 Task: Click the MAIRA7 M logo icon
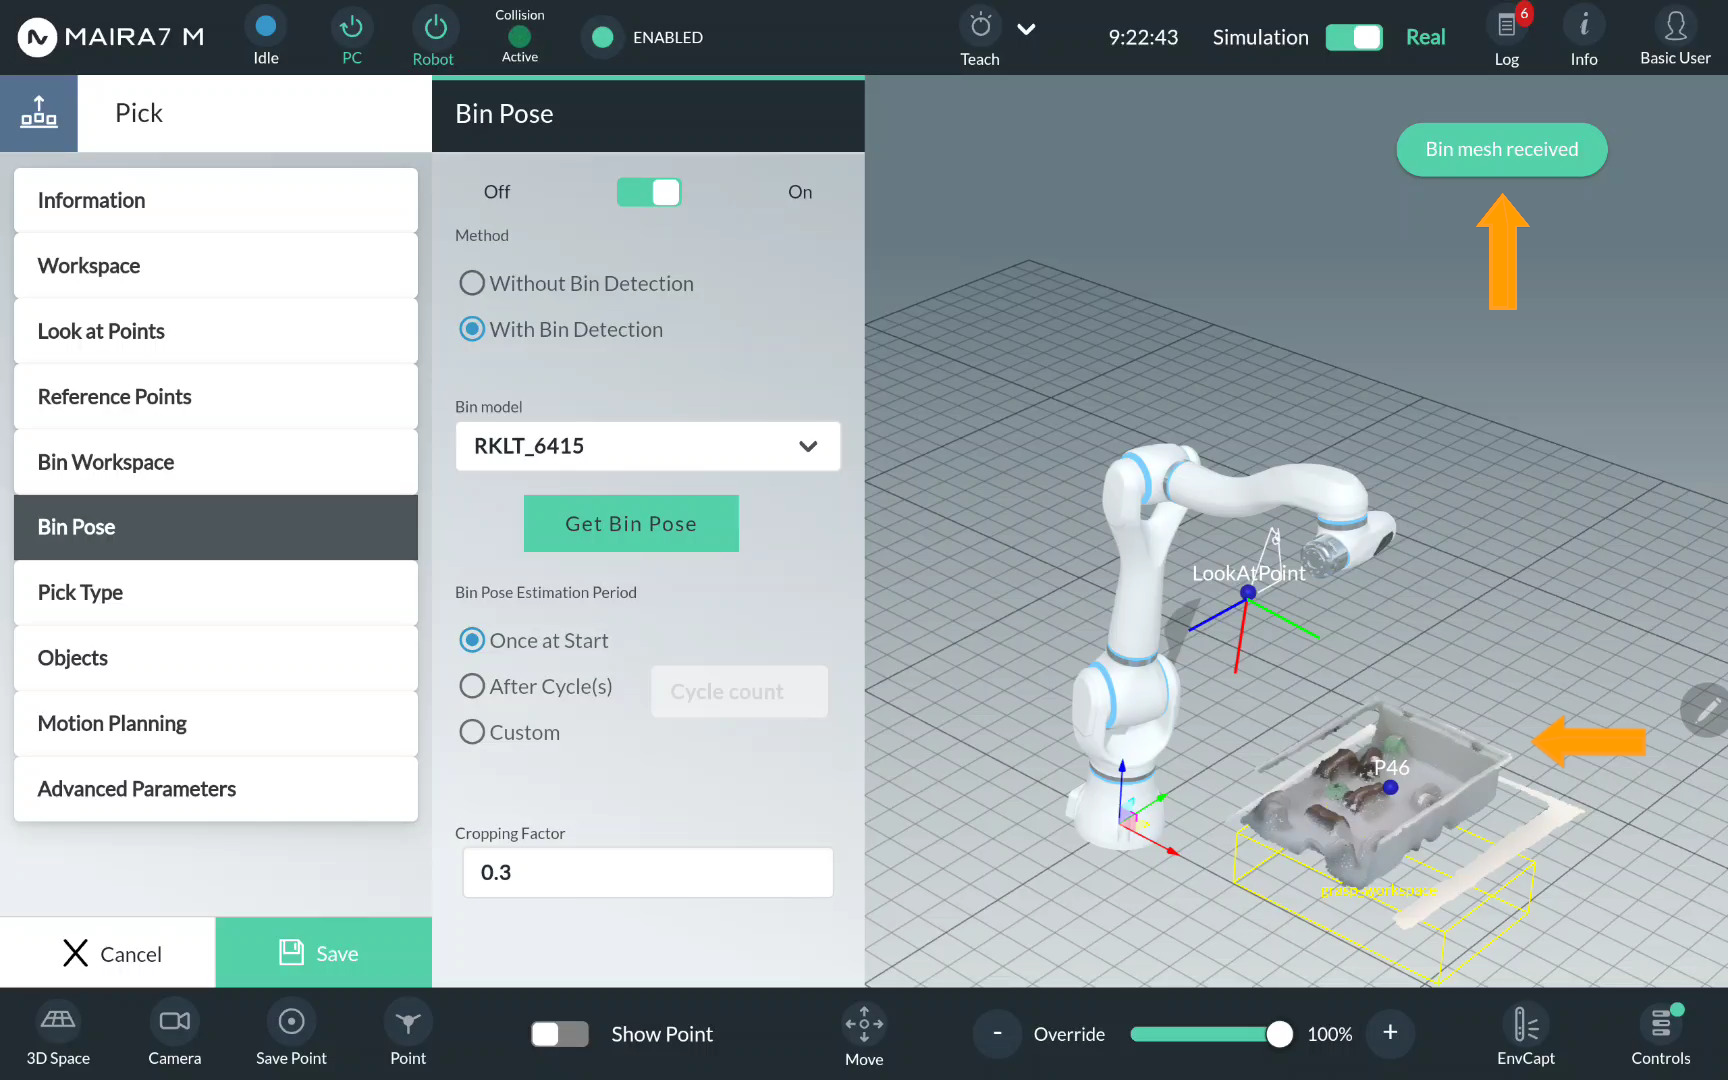point(37,37)
